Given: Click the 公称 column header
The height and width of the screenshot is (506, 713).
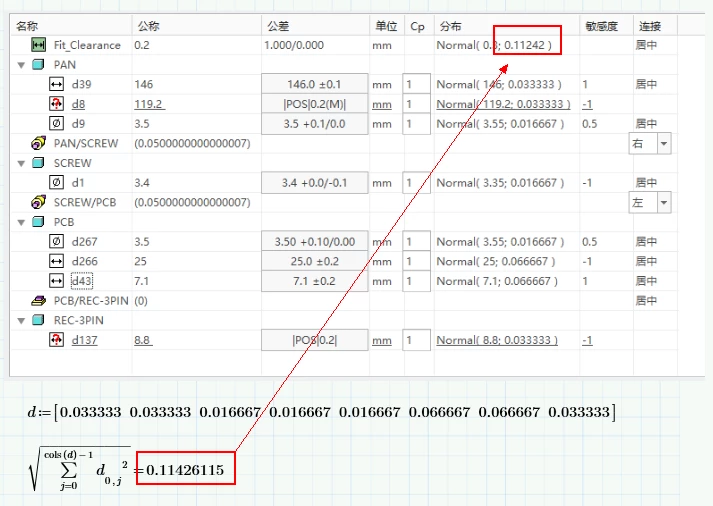Looking at the screenshot, I should (149, 26).
